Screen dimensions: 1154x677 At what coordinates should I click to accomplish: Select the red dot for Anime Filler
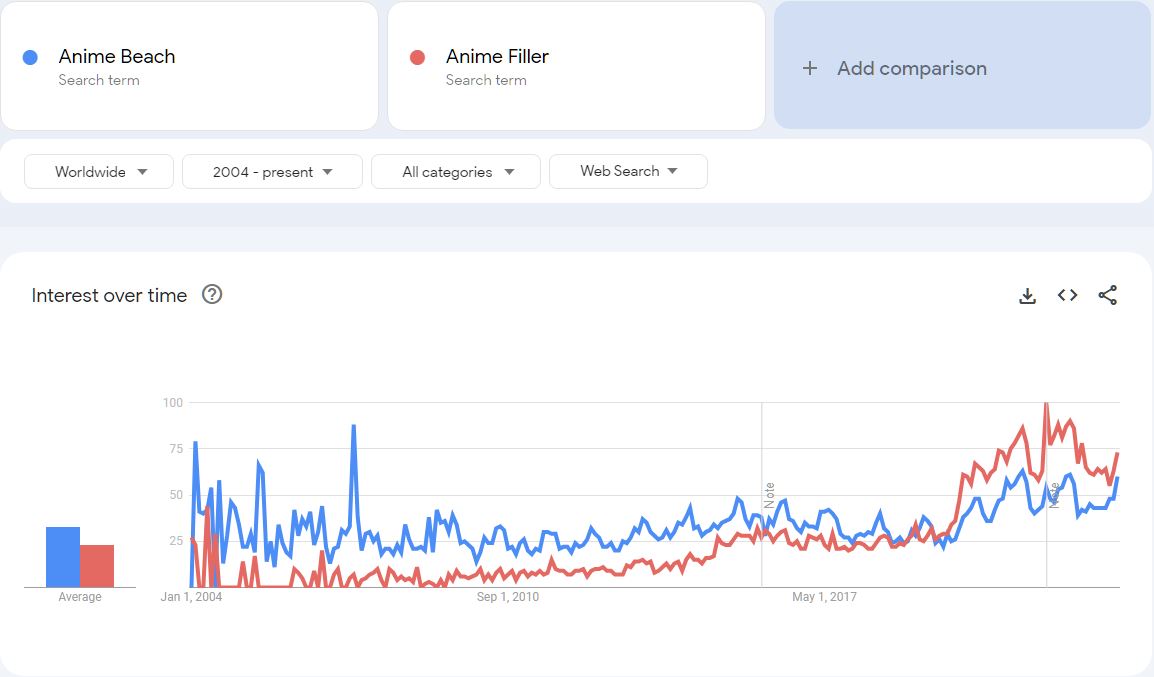coord(419,56)
